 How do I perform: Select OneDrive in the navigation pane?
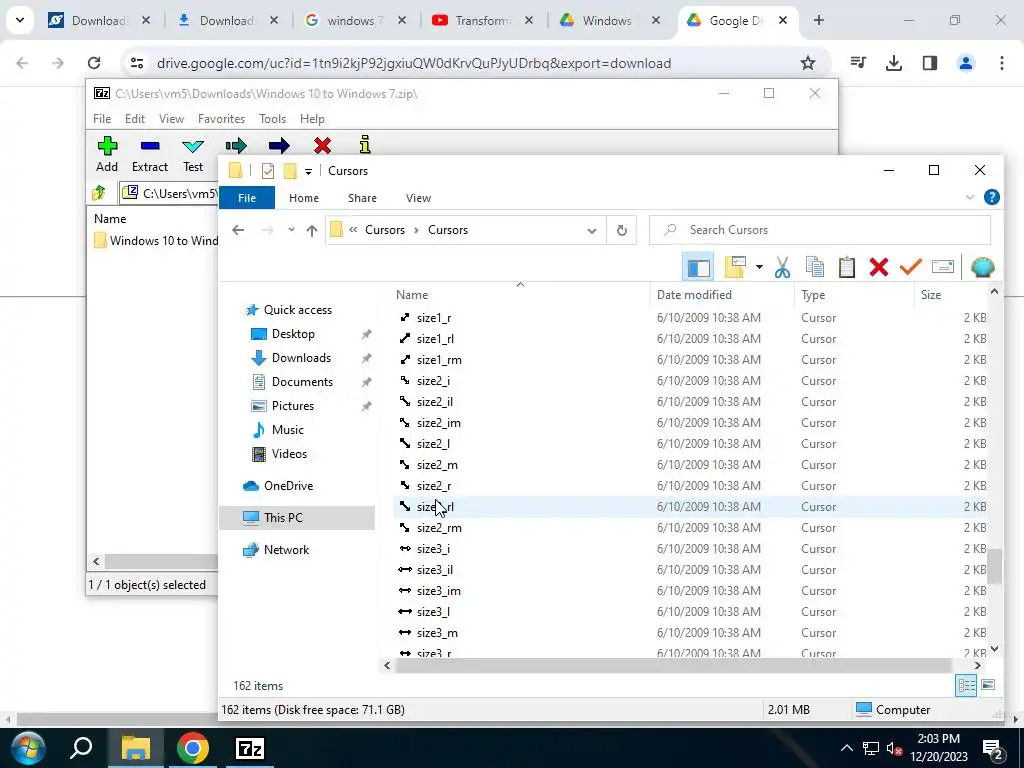(288, 486)
